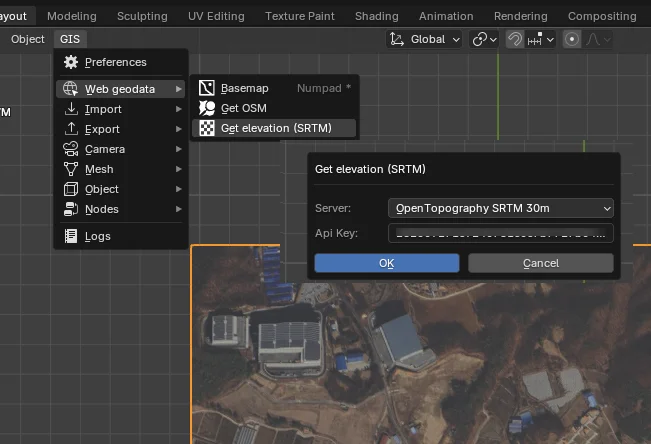
Task: Choose the Preferences menu entry
Action: [121, 62]
